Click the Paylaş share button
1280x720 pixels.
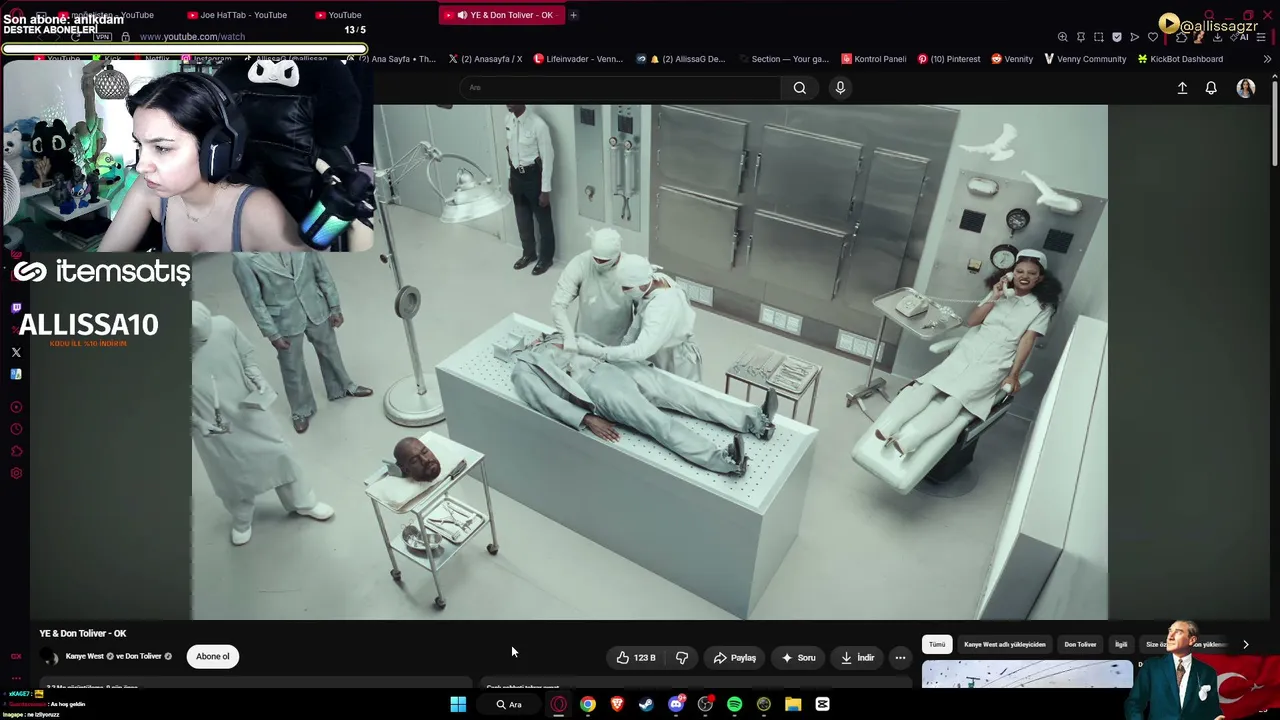pyautogui.click(x=735, y=657)
